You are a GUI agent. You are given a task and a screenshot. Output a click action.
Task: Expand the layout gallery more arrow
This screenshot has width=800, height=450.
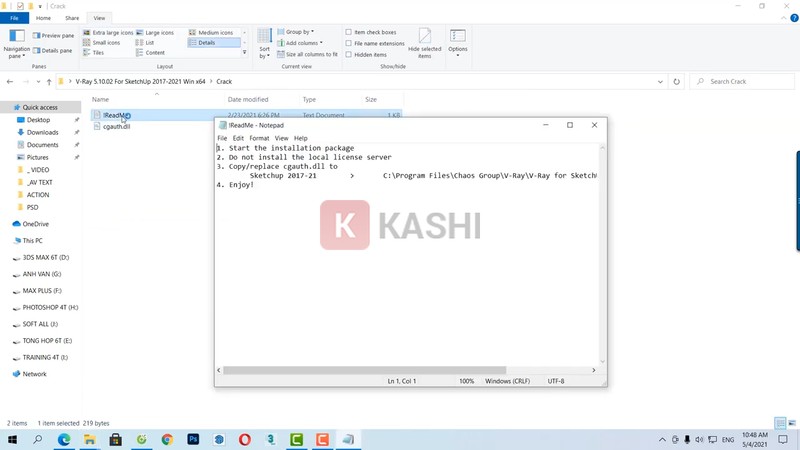[244, 53]
